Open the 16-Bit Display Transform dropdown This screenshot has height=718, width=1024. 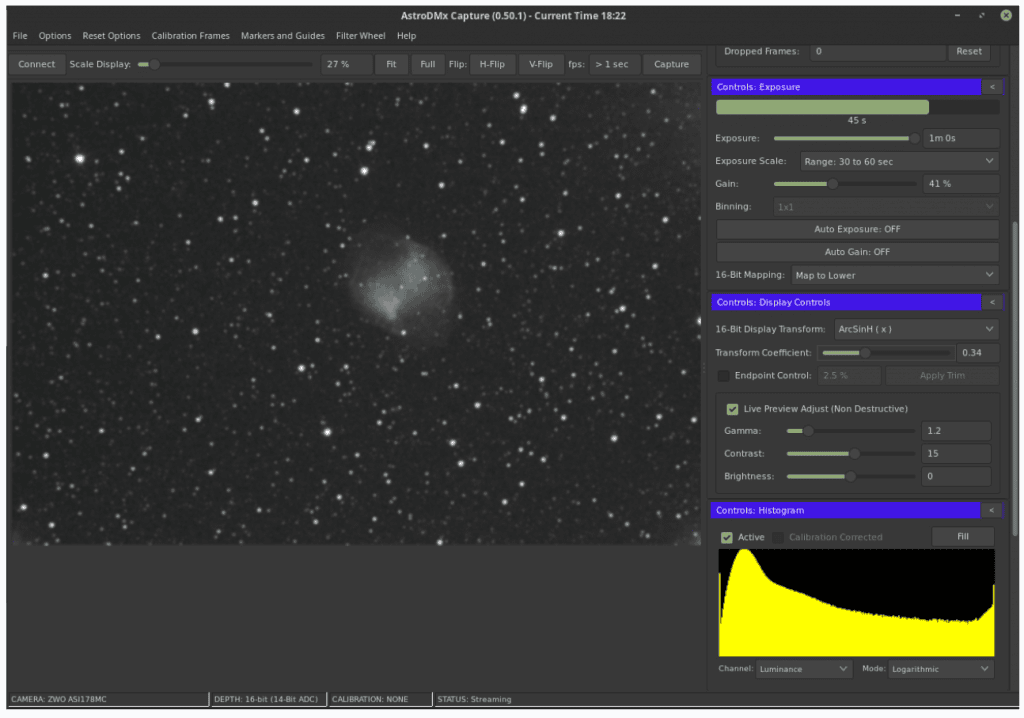click(x=915, y=329)
